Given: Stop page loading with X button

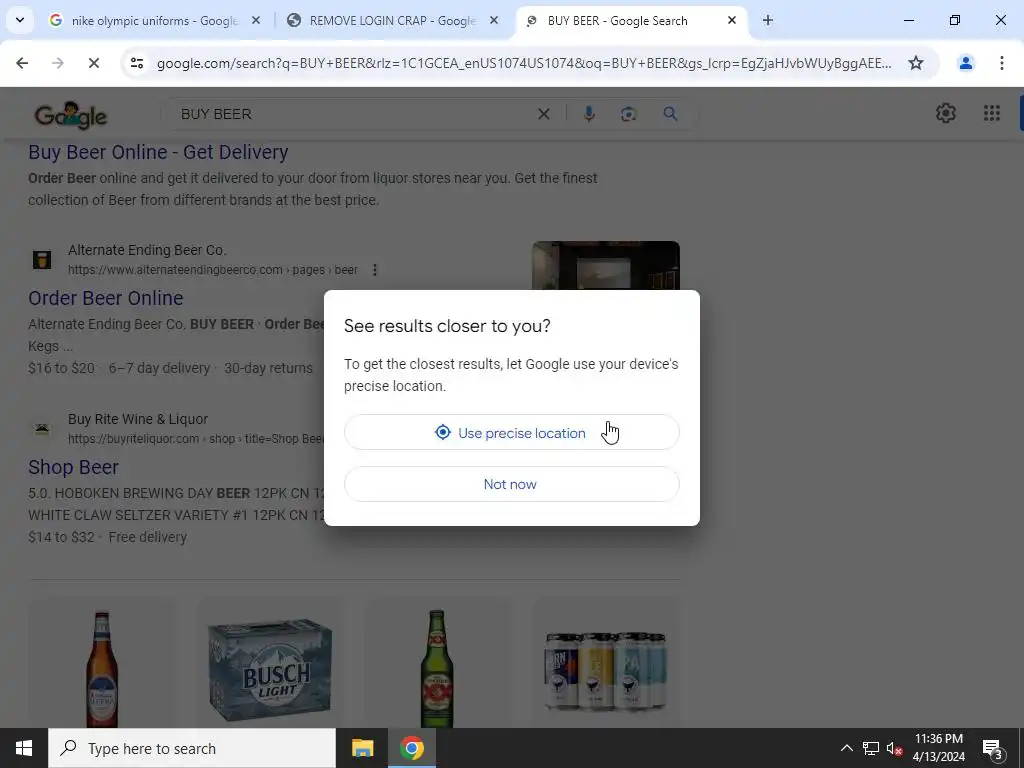Looking at the screenshot, I should point(93,63).
